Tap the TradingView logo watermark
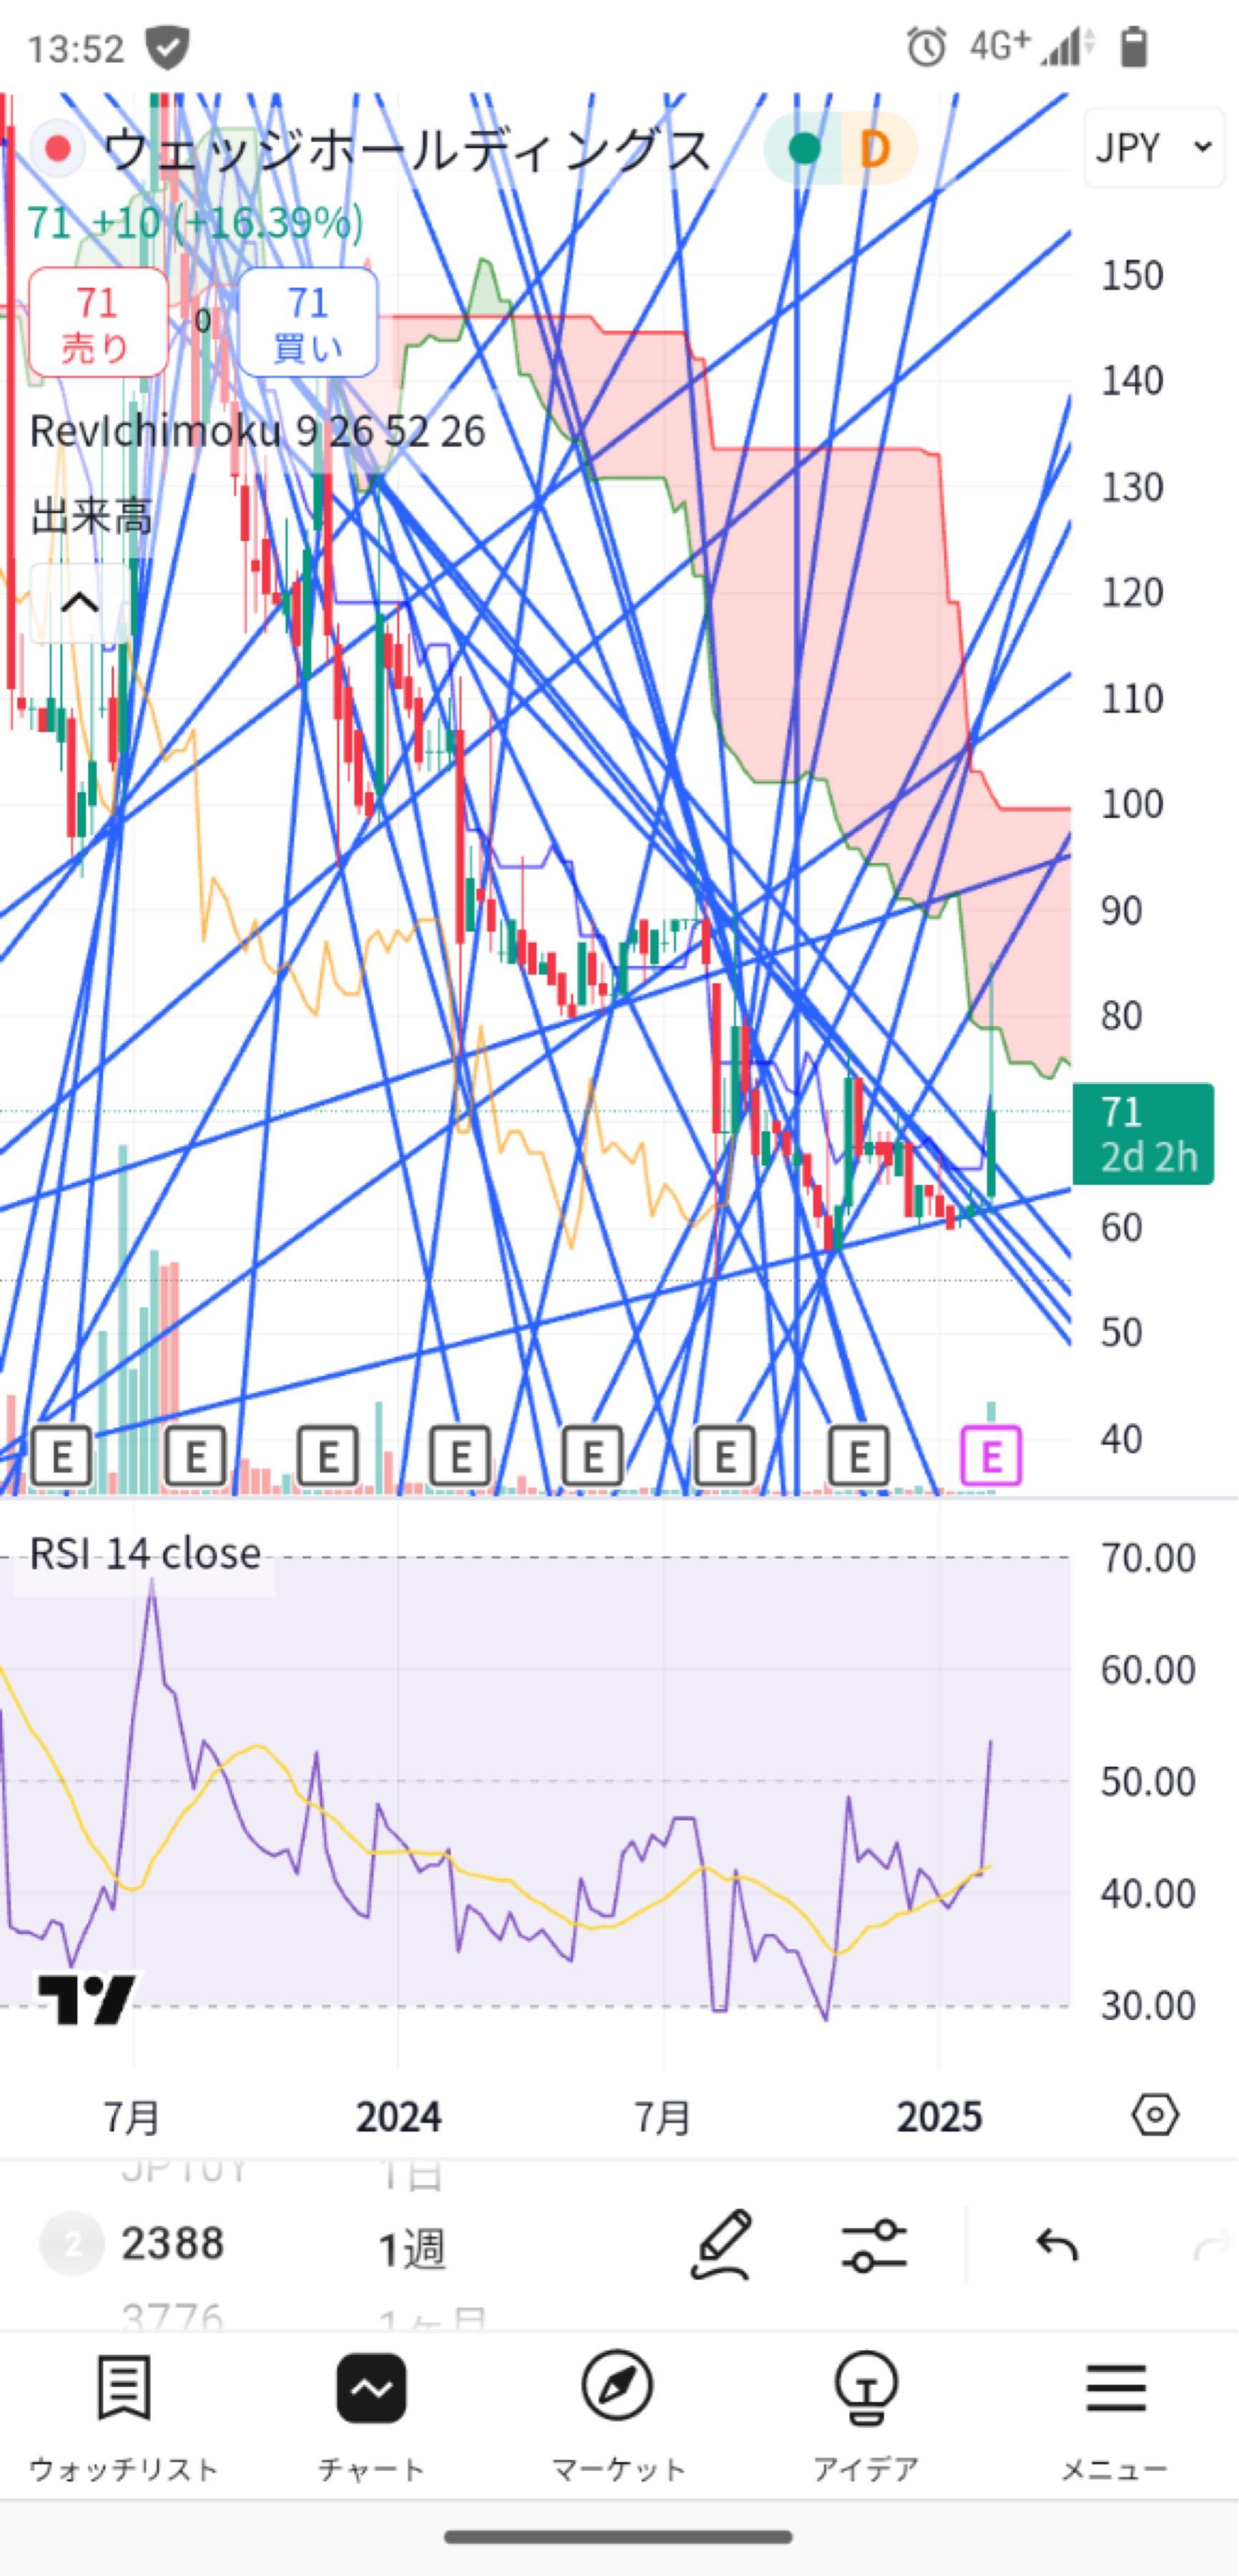The width and height of the screenshot is (1239, 2576). tap(87, 1999)
